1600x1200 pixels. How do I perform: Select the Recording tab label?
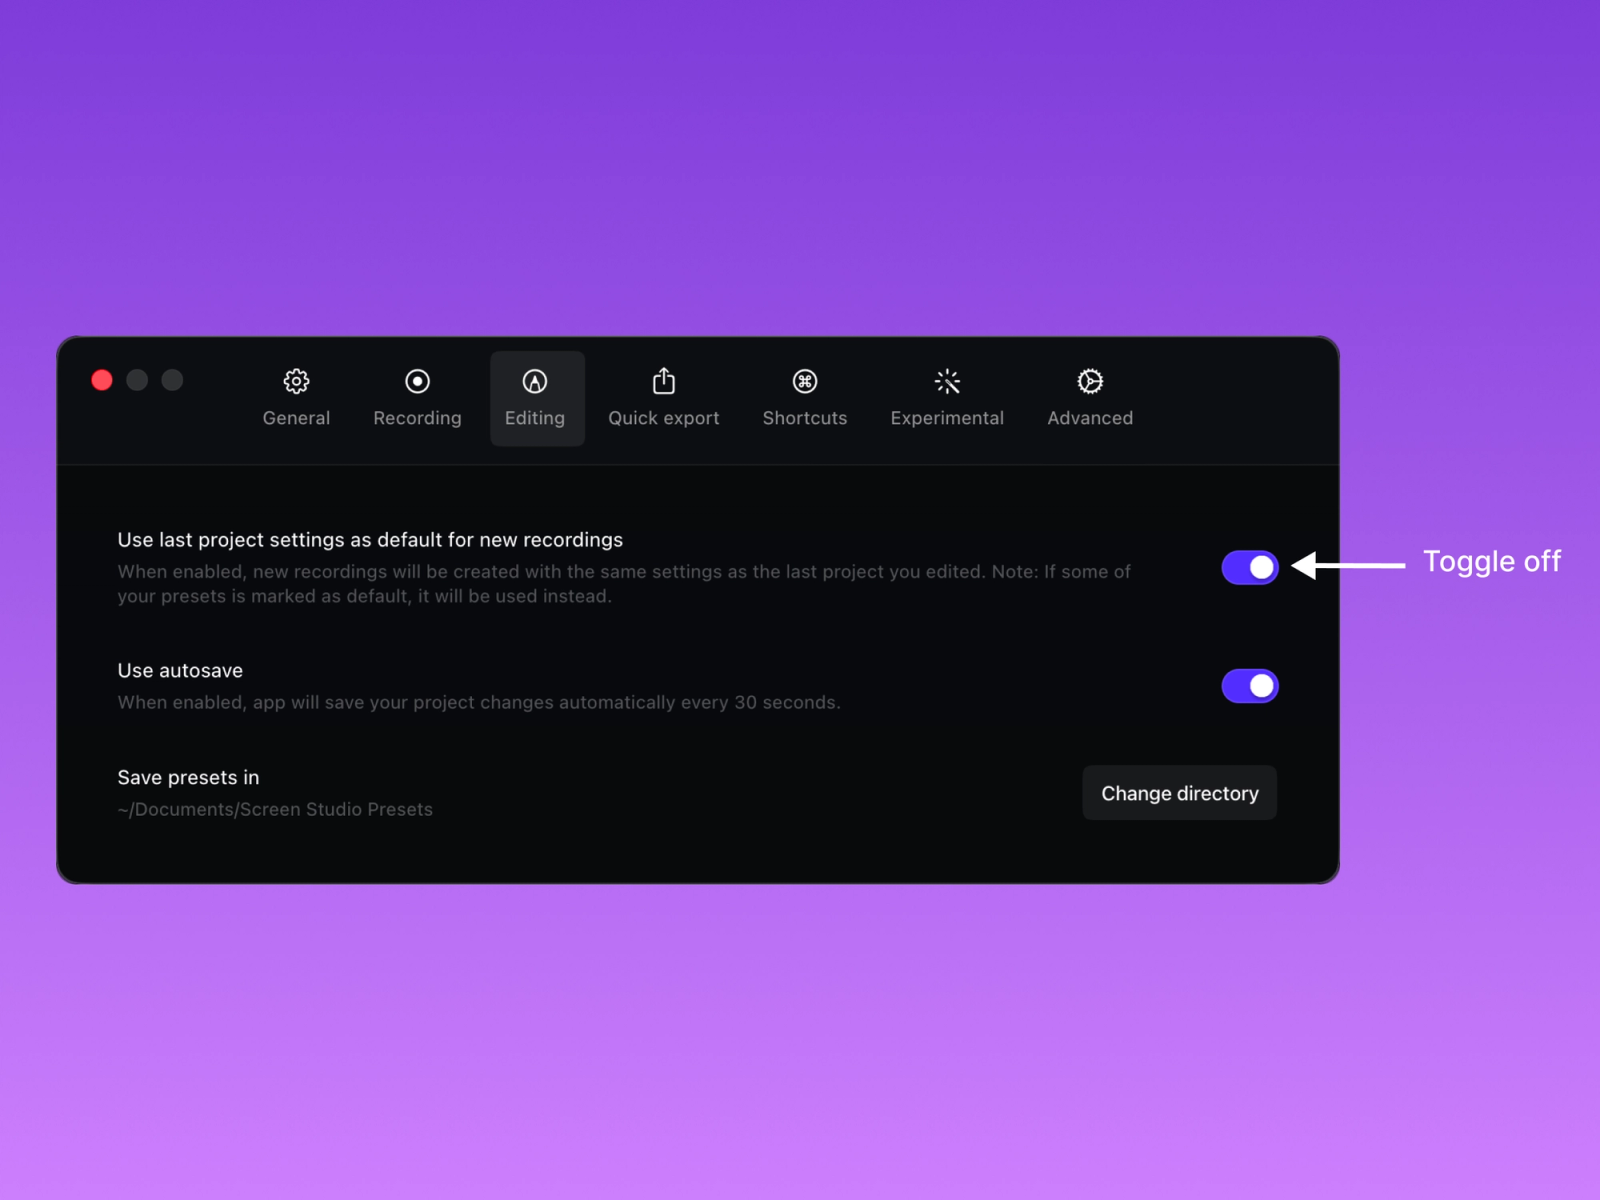coord(417,418)
